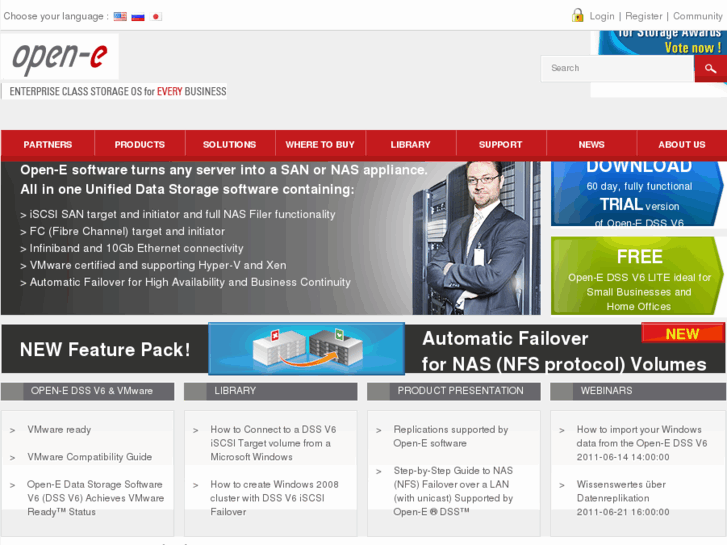Click the padlock icon beside Login
Screen dimensions: 727x545
click(577, 15)
